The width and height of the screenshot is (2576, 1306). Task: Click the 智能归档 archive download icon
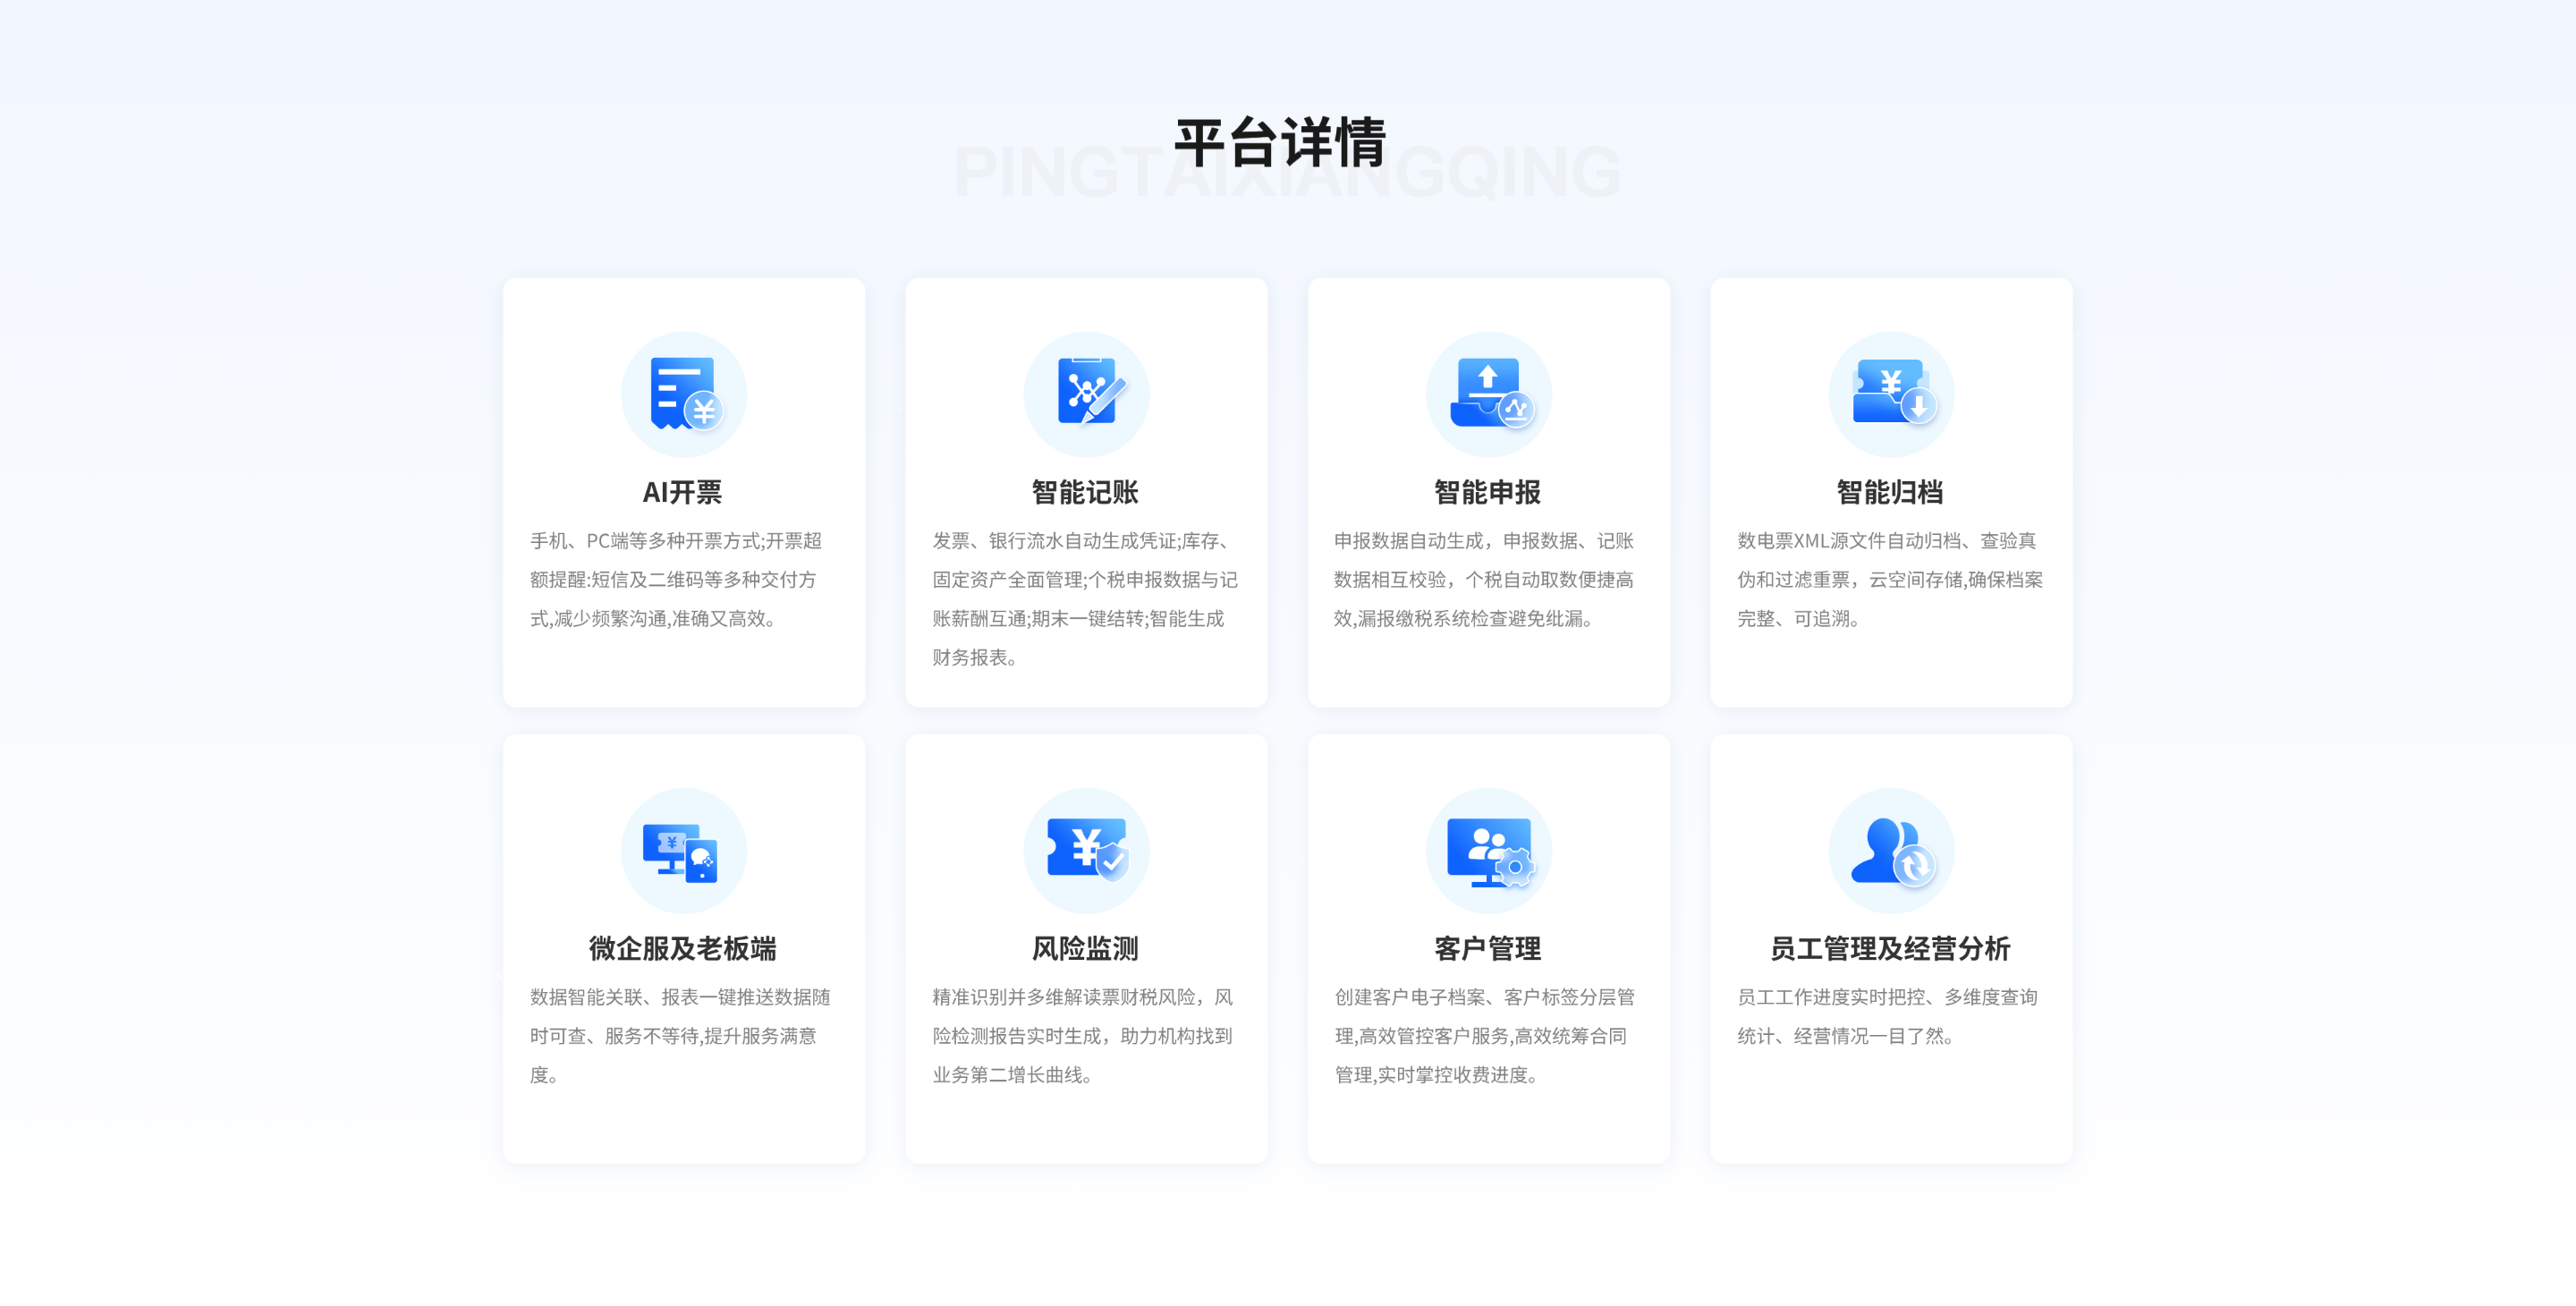(1890, 393)
